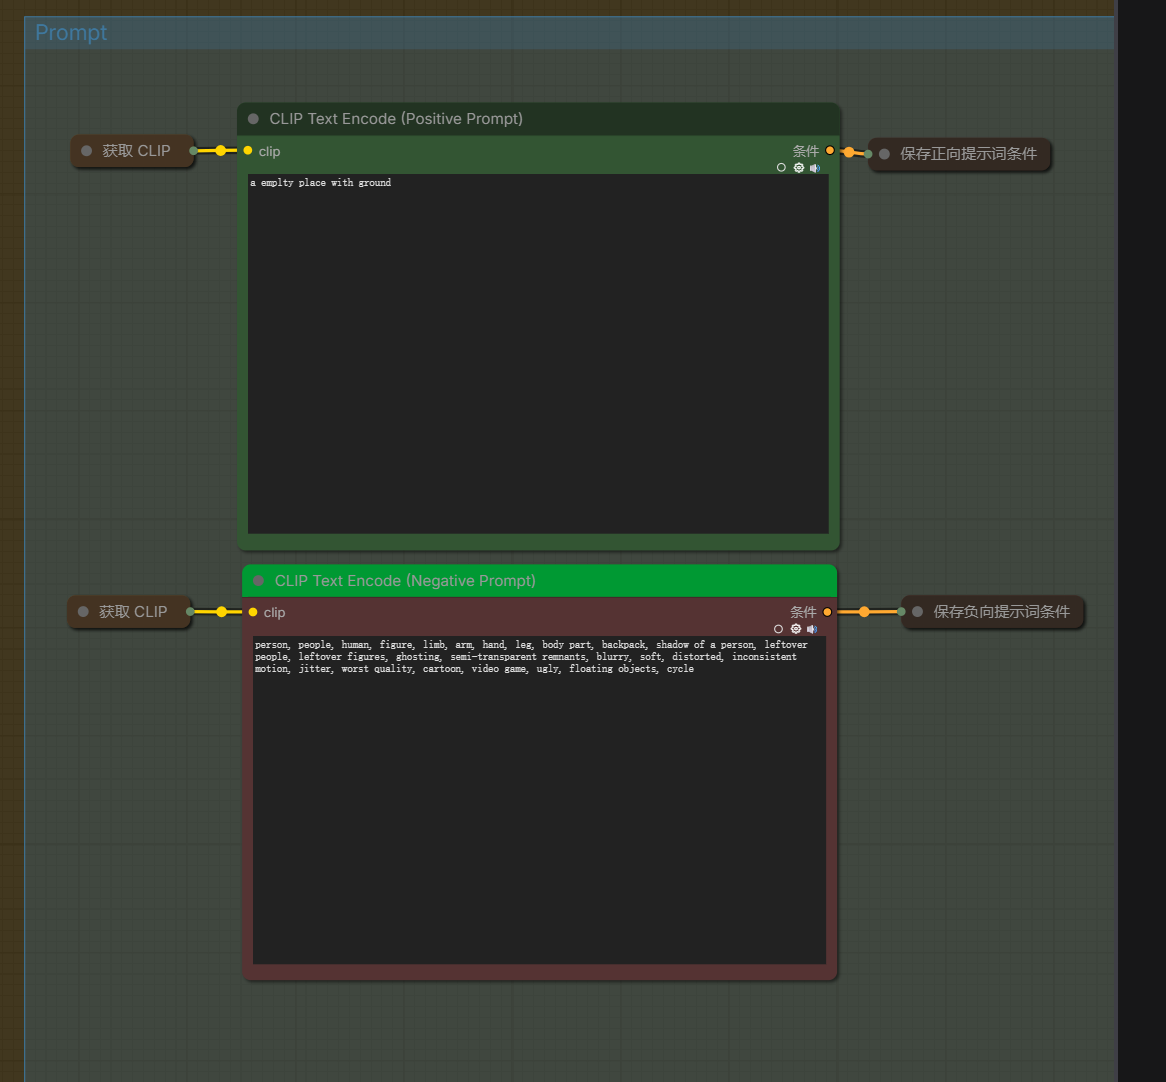This screenshot has height=1082, width=1166.
Task: Select the 保存负向提示词条件 node label
Action: pyautogui.click(x=1002, y=612)
